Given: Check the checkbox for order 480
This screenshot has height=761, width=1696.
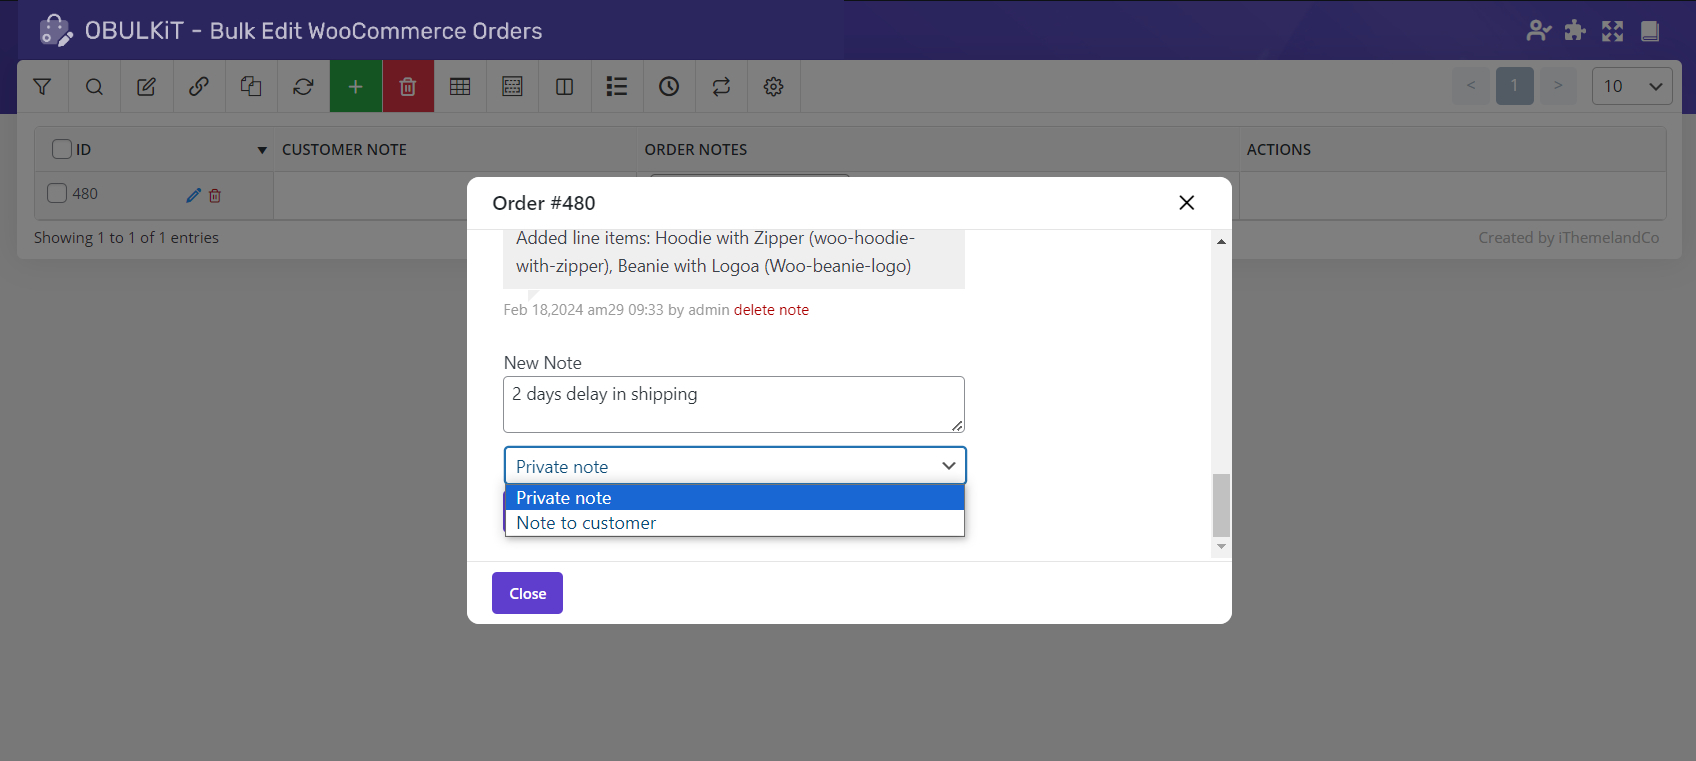Looking at the screenshot, I should [57, 193].
